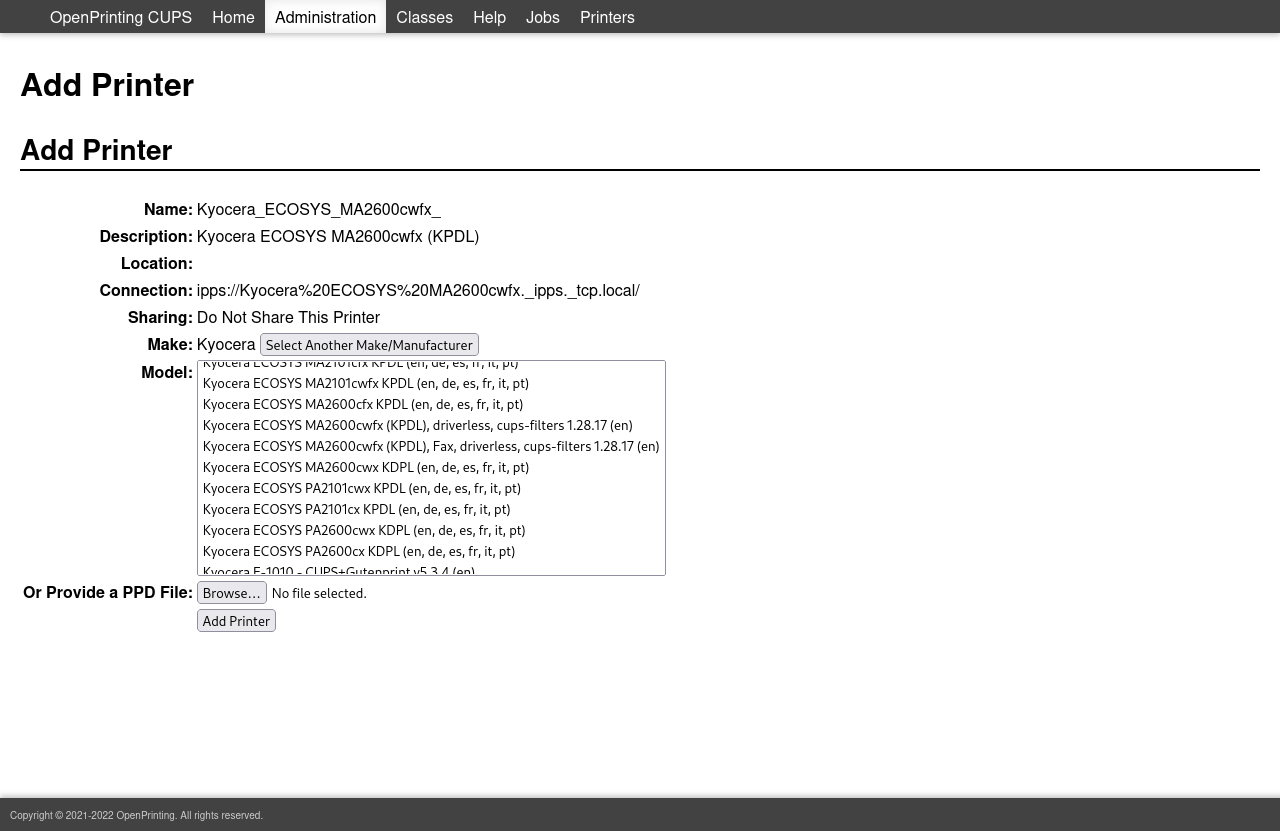The height and width of the screenshot is (831, 1280).
Task: Click the Add Printer submit button
Action: (236, 621)
